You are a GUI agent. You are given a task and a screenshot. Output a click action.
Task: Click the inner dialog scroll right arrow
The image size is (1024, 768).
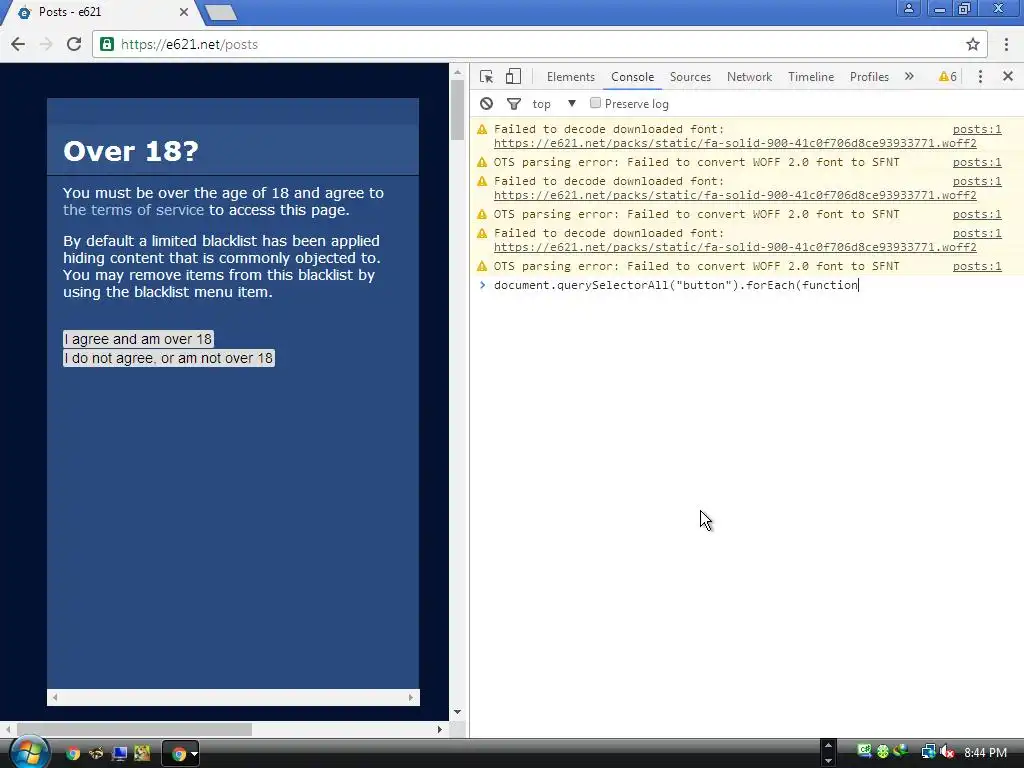(x=410, y=697)
